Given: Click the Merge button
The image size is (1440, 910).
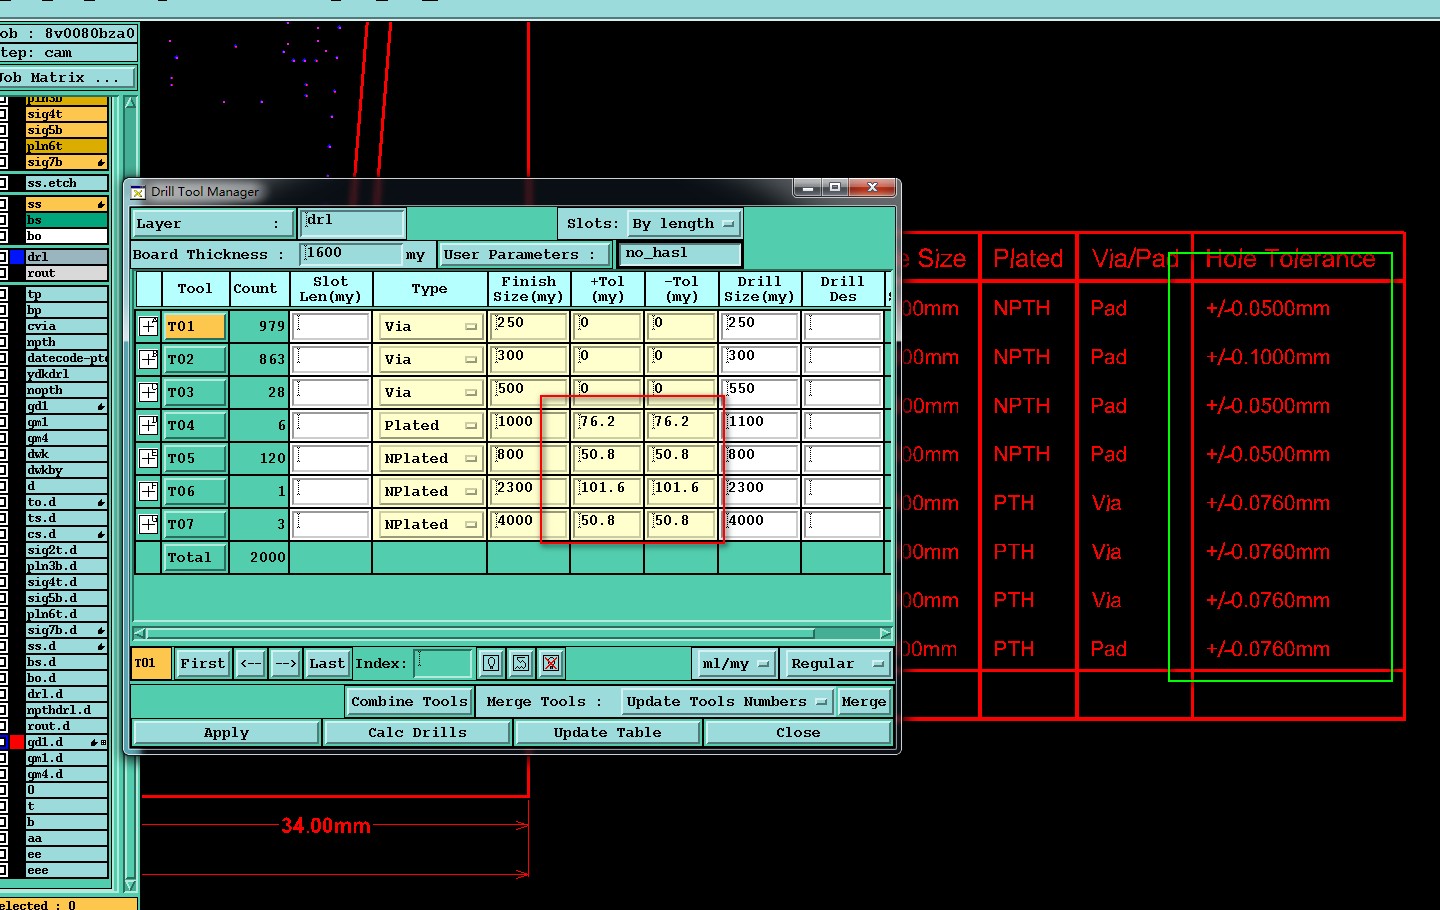Looking at the screenshot, I should pyautogui.click(x=864, y=702).
